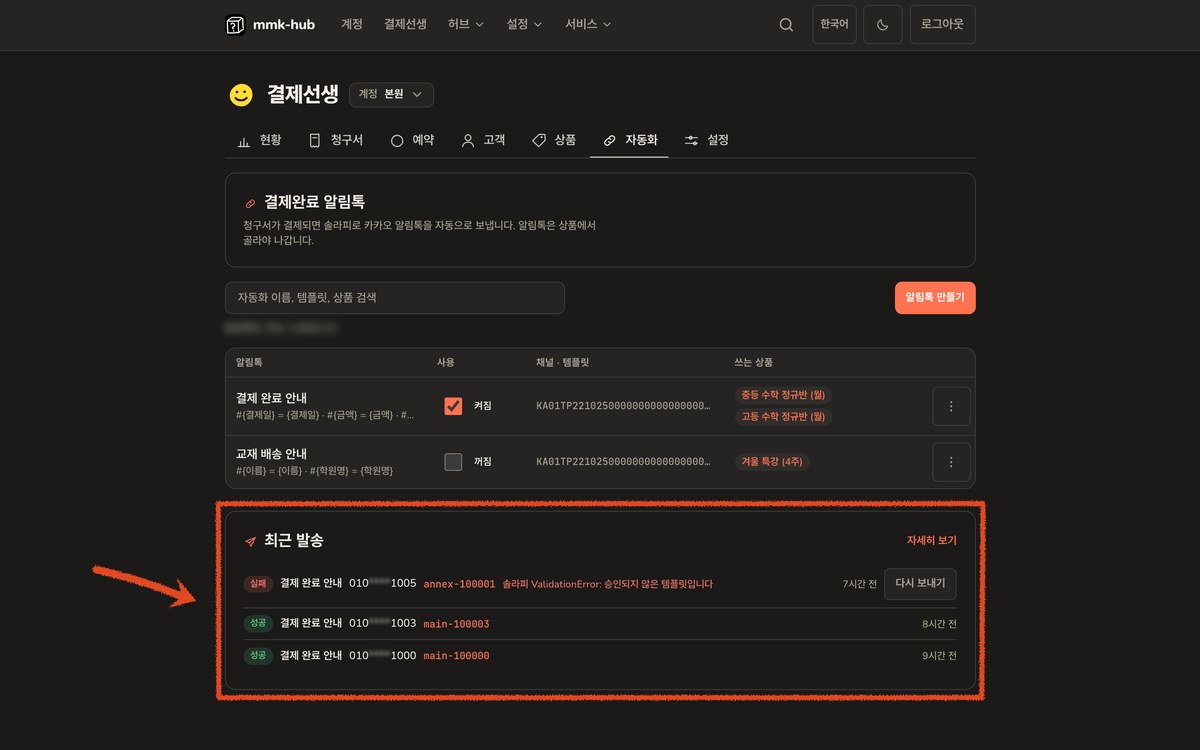Click the 쓰는 상품 column header
The height and width of the screenshot is (750, 1200).
pyautogui.click(x=754, y=362)
